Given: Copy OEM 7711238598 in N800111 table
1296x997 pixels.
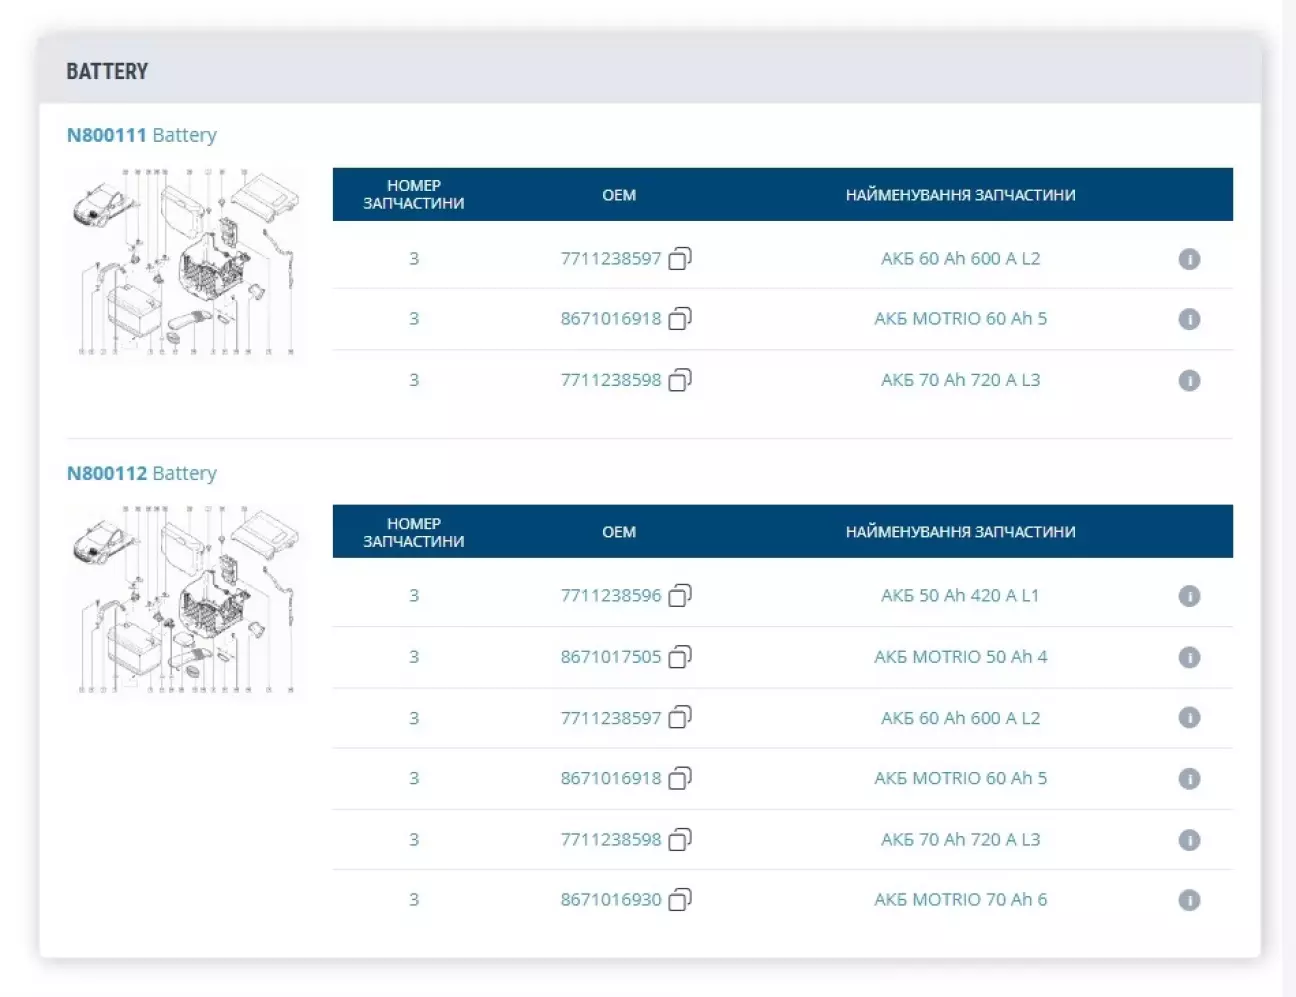Looking at the screenshot, I should [x=680, y=380].
